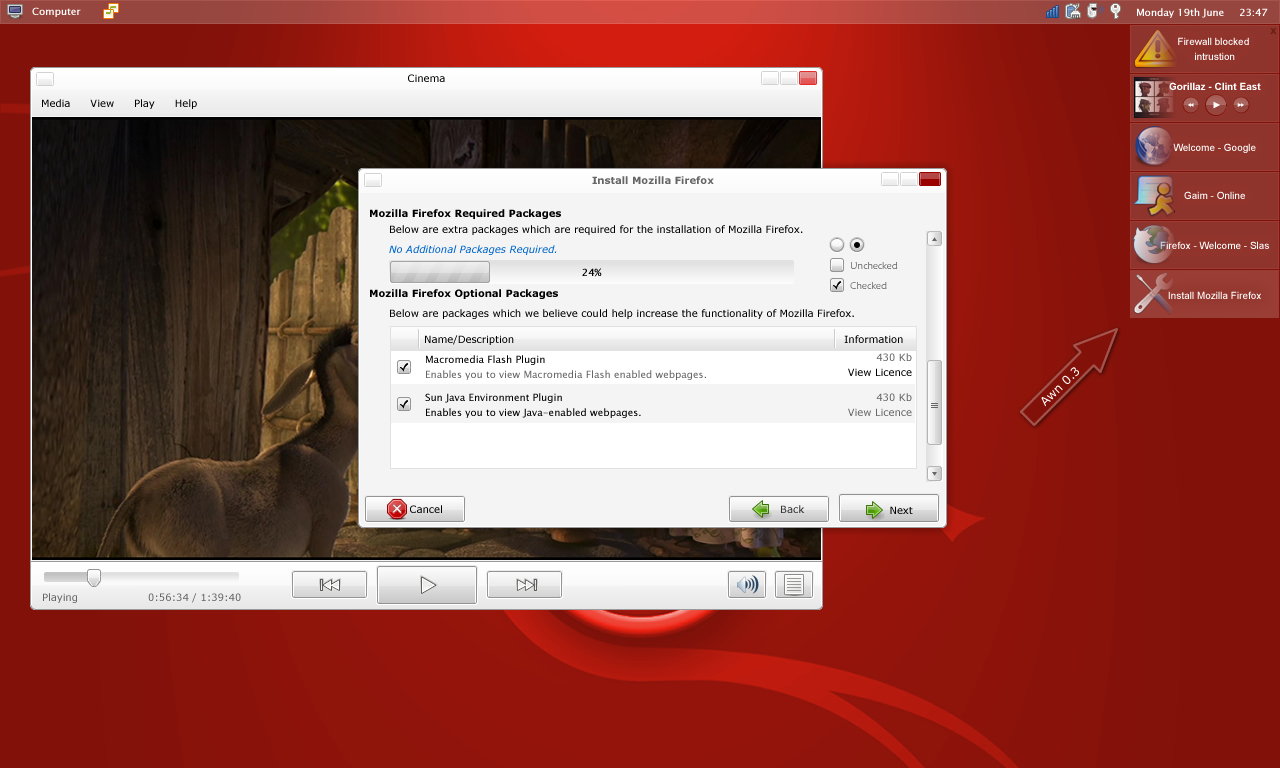1280x768 pixels.
Task: Click No Additional Packages Required link
Action: 473,249
